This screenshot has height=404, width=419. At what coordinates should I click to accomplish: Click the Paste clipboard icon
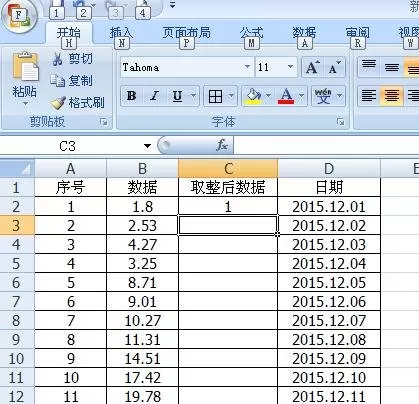[x=25, y=67]
